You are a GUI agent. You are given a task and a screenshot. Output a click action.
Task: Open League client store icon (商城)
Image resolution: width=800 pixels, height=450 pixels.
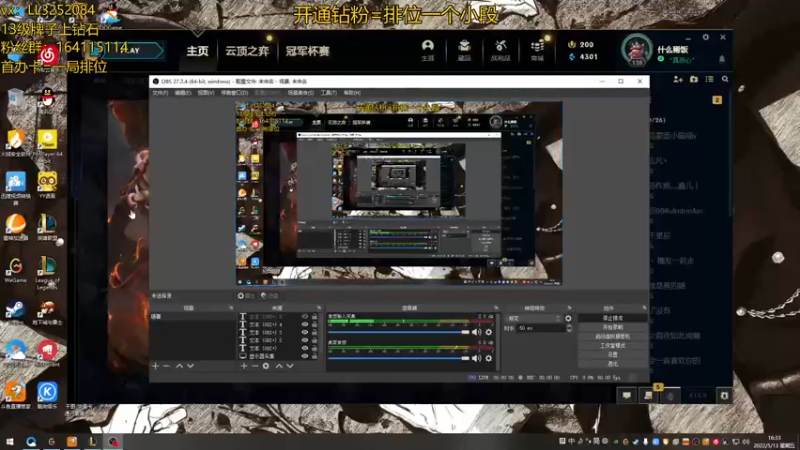pos(537,51)
